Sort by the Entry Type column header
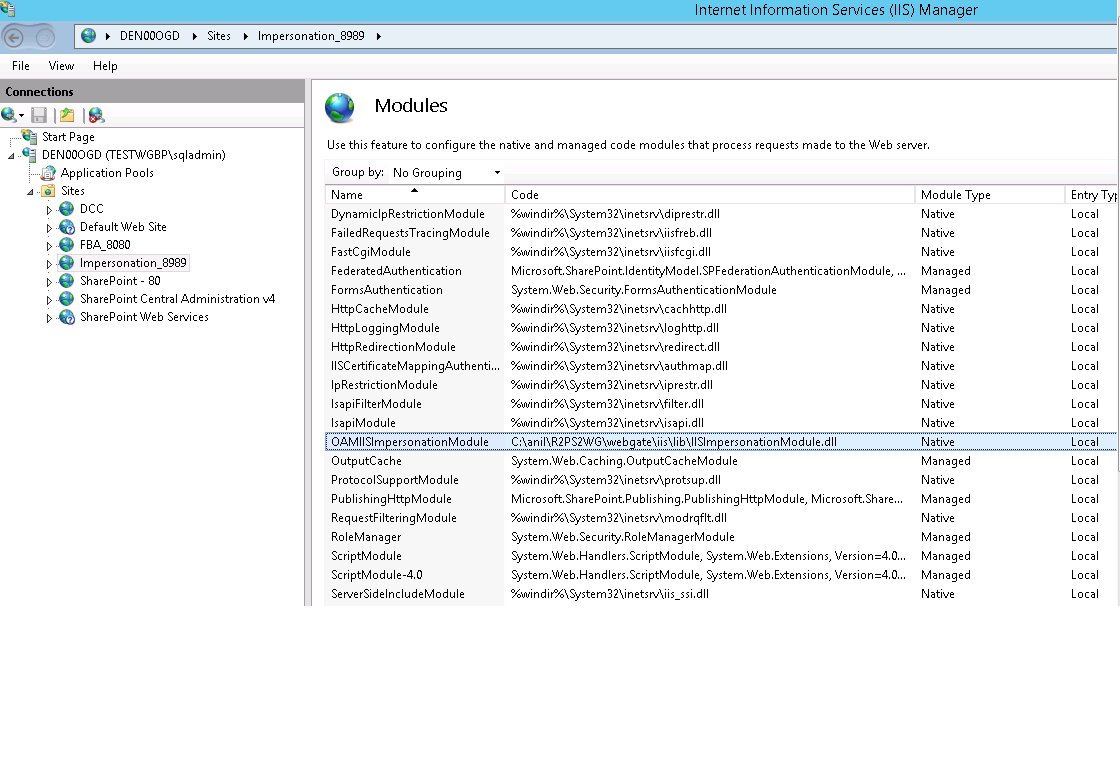1120x768 pixels. click(1092, 194)
